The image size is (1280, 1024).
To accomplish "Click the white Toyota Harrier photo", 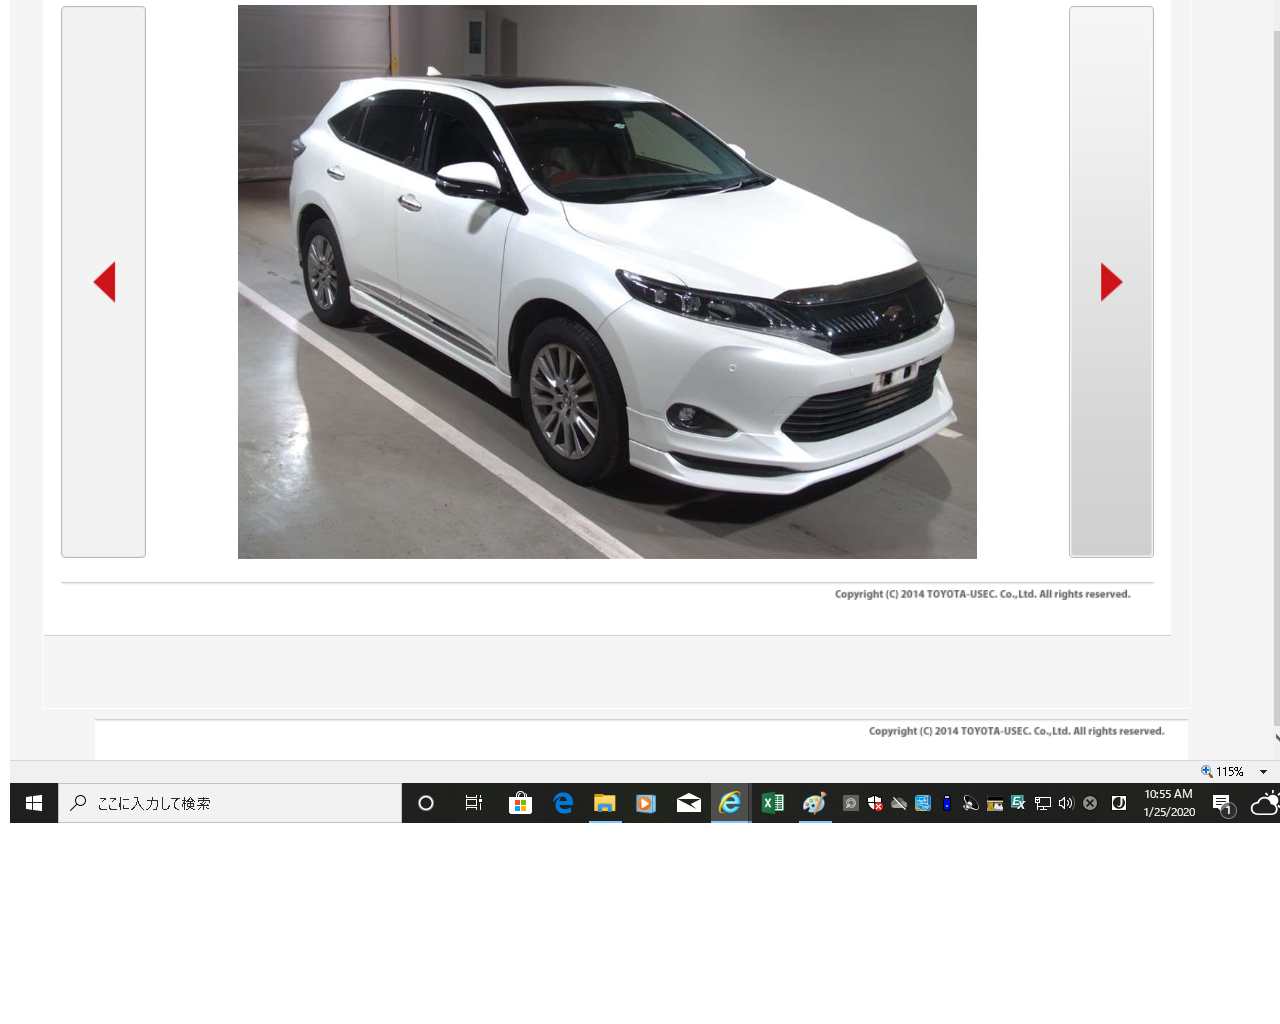I will pos(607,282).
